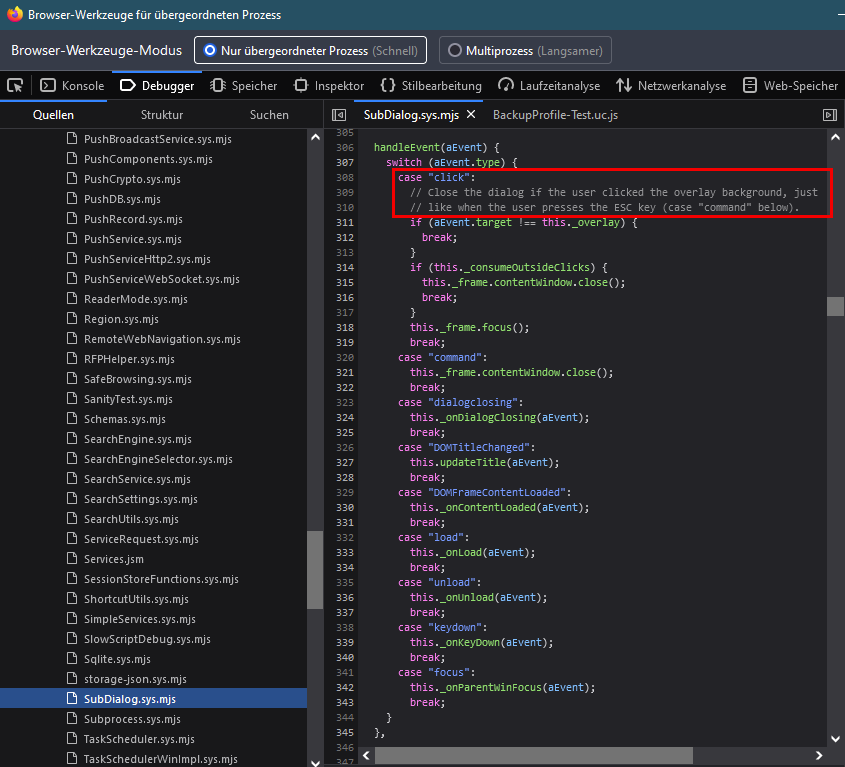Close the SubDialog.sys.mjs tab
The width and height of the screenshot is (845, 767).
pyautogui.click(x=471, y=115)
